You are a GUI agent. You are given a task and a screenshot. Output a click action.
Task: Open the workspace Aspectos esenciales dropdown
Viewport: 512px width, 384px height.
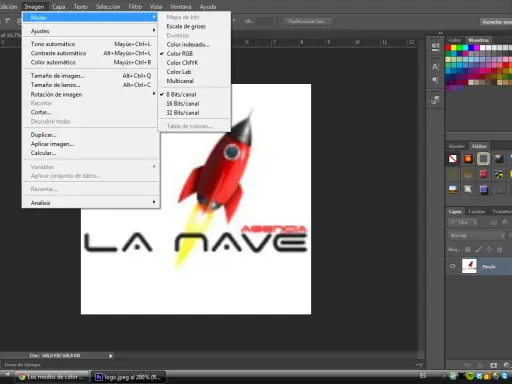click(495, 22)
